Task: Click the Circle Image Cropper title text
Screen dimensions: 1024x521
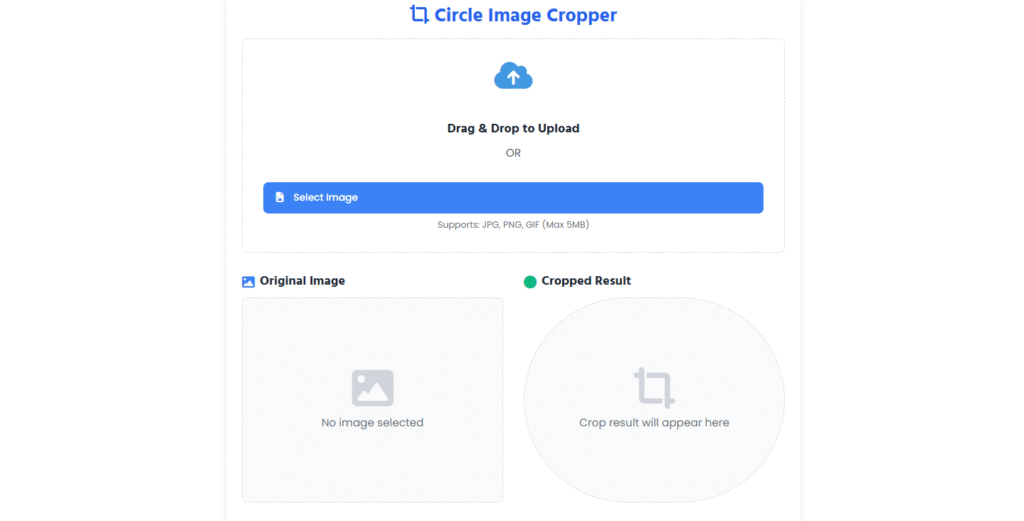Action: click(525, 15)
